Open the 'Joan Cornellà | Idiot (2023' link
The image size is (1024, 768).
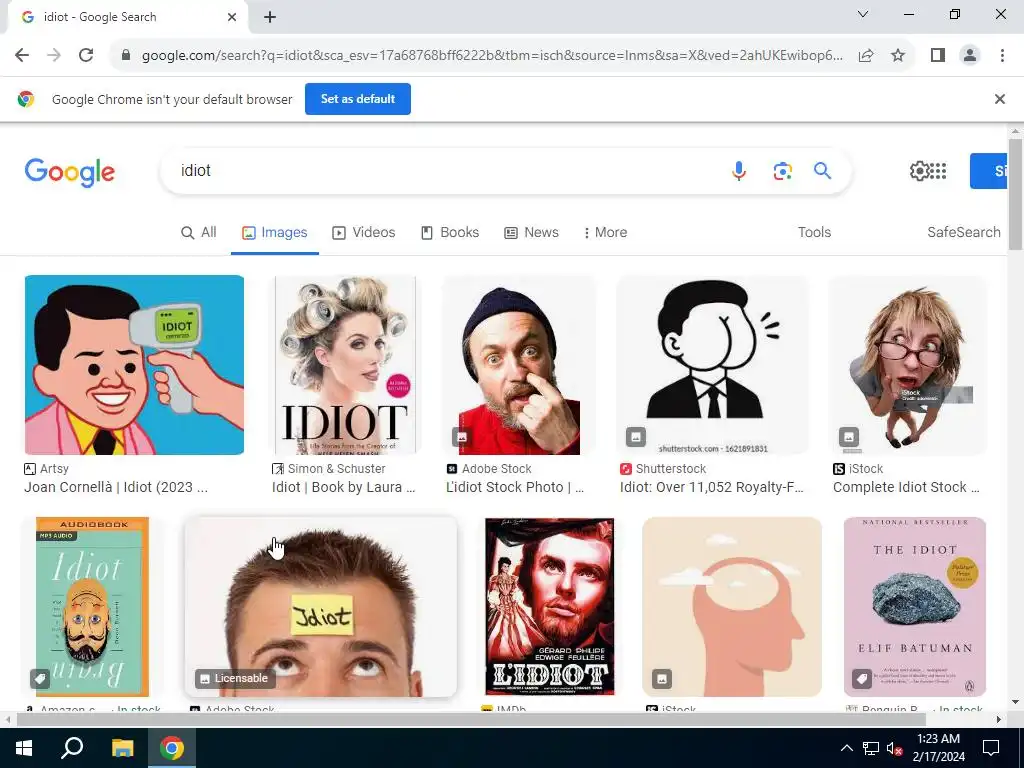116,487
